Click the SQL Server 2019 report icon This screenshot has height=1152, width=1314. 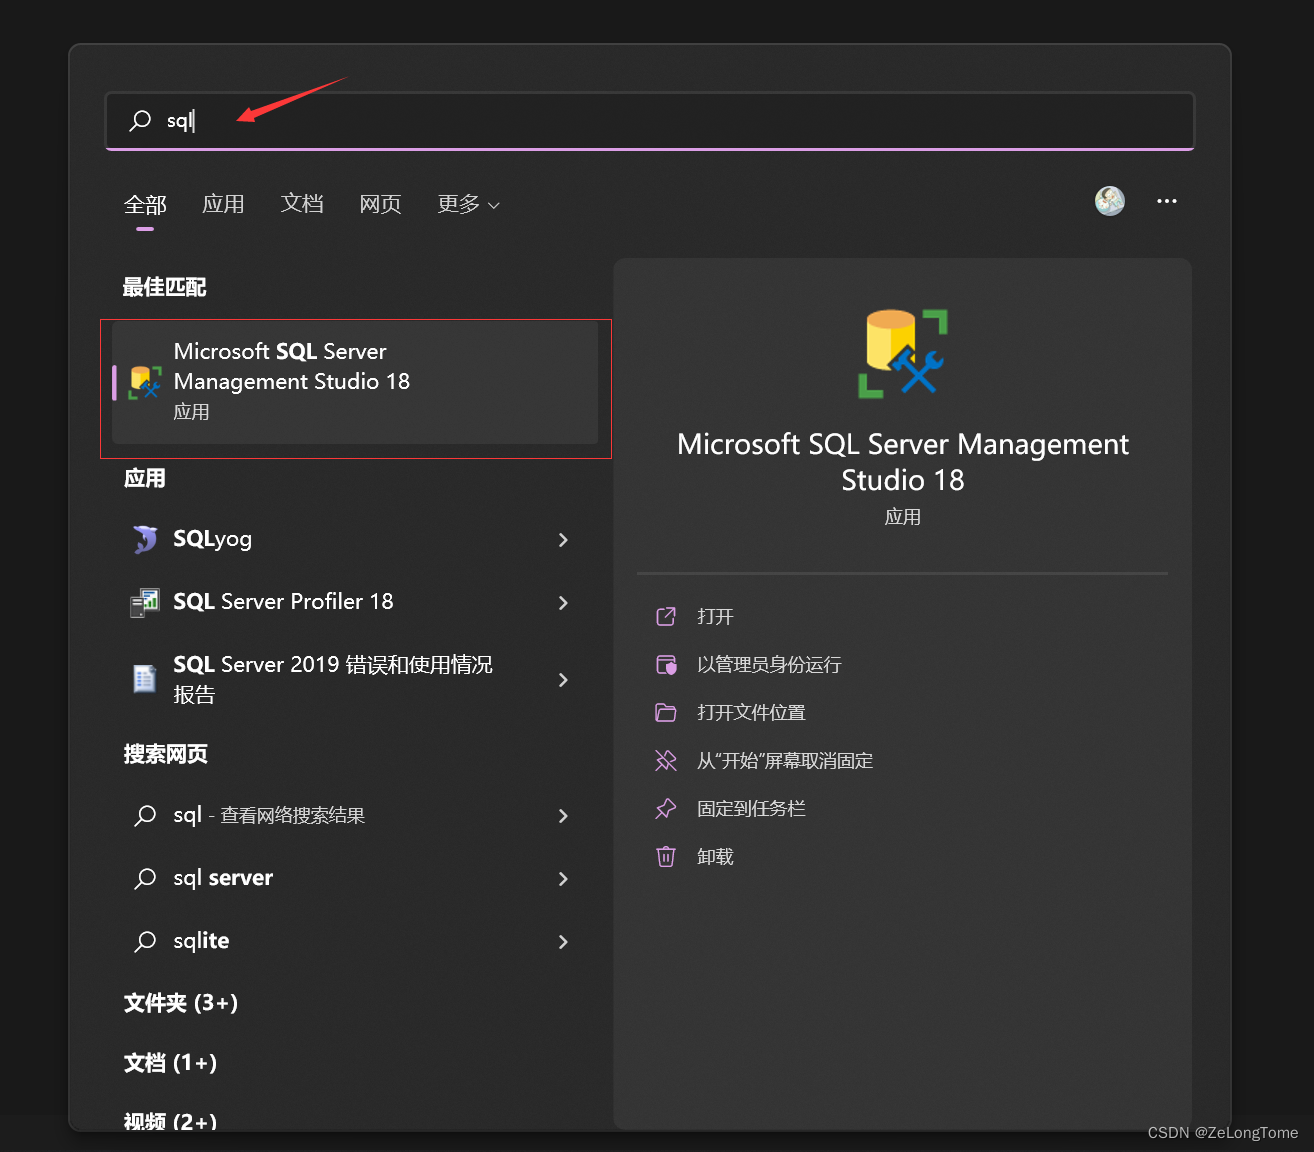coord(145,680)
